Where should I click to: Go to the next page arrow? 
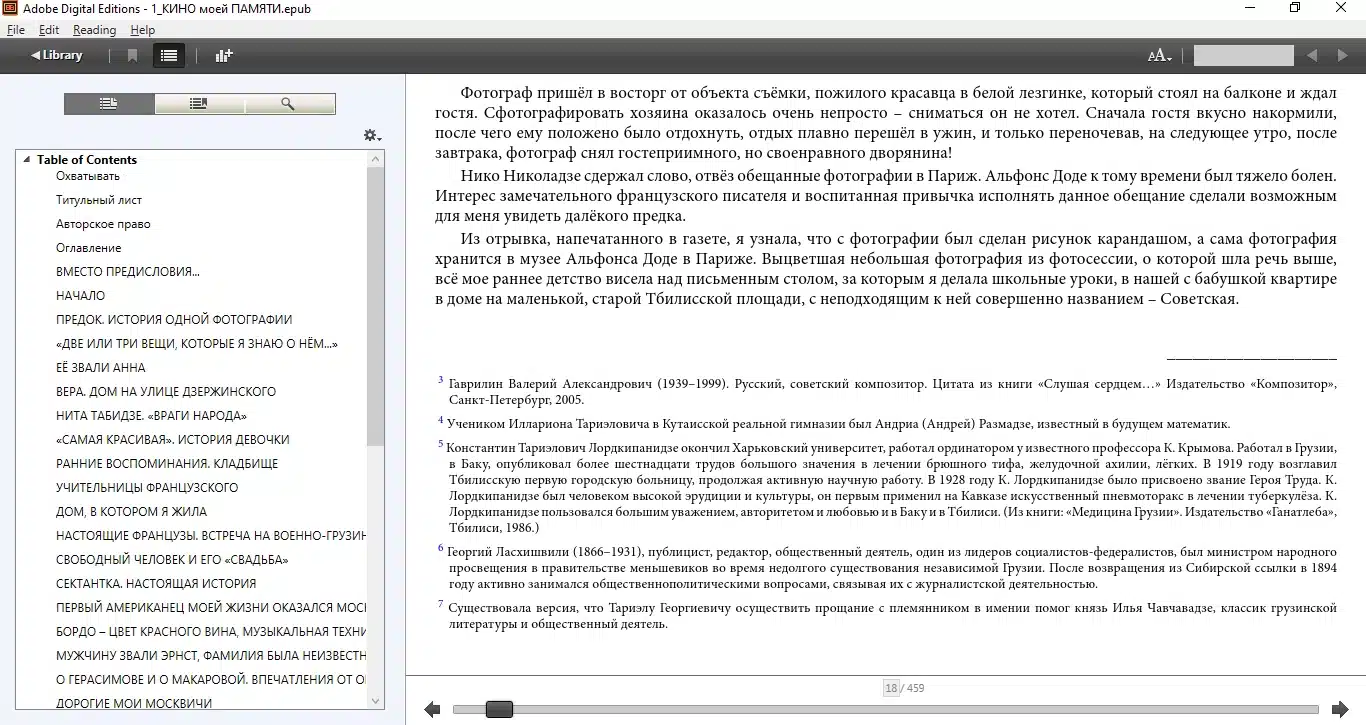click(1340, 710)
